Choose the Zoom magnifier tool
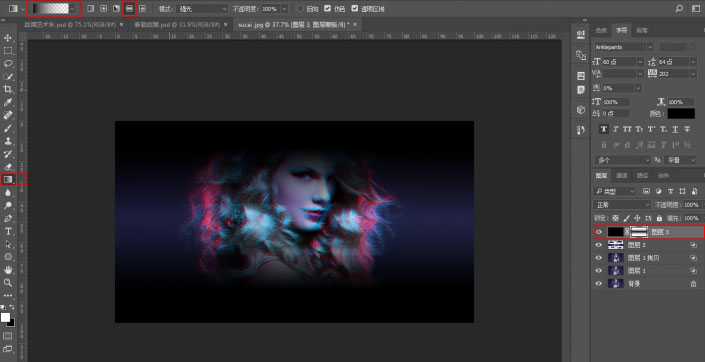Viewport: 705px width, 362px height. 8,282
